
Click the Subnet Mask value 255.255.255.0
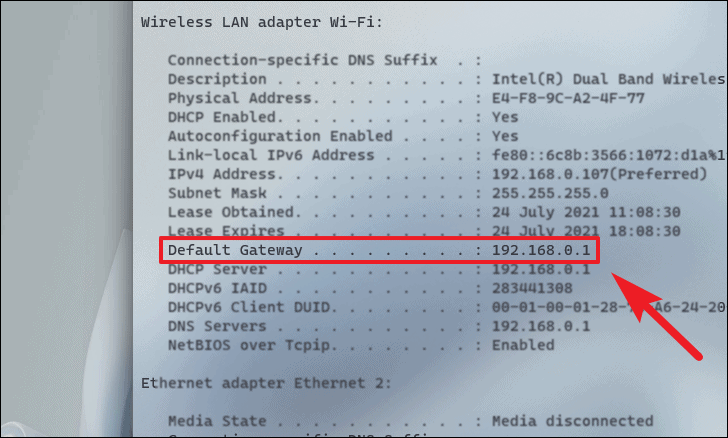[550, 193]
